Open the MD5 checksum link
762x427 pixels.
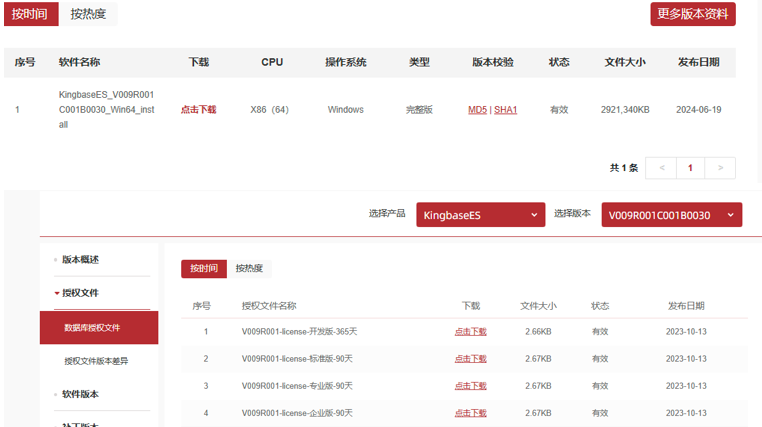pos(477,110)
